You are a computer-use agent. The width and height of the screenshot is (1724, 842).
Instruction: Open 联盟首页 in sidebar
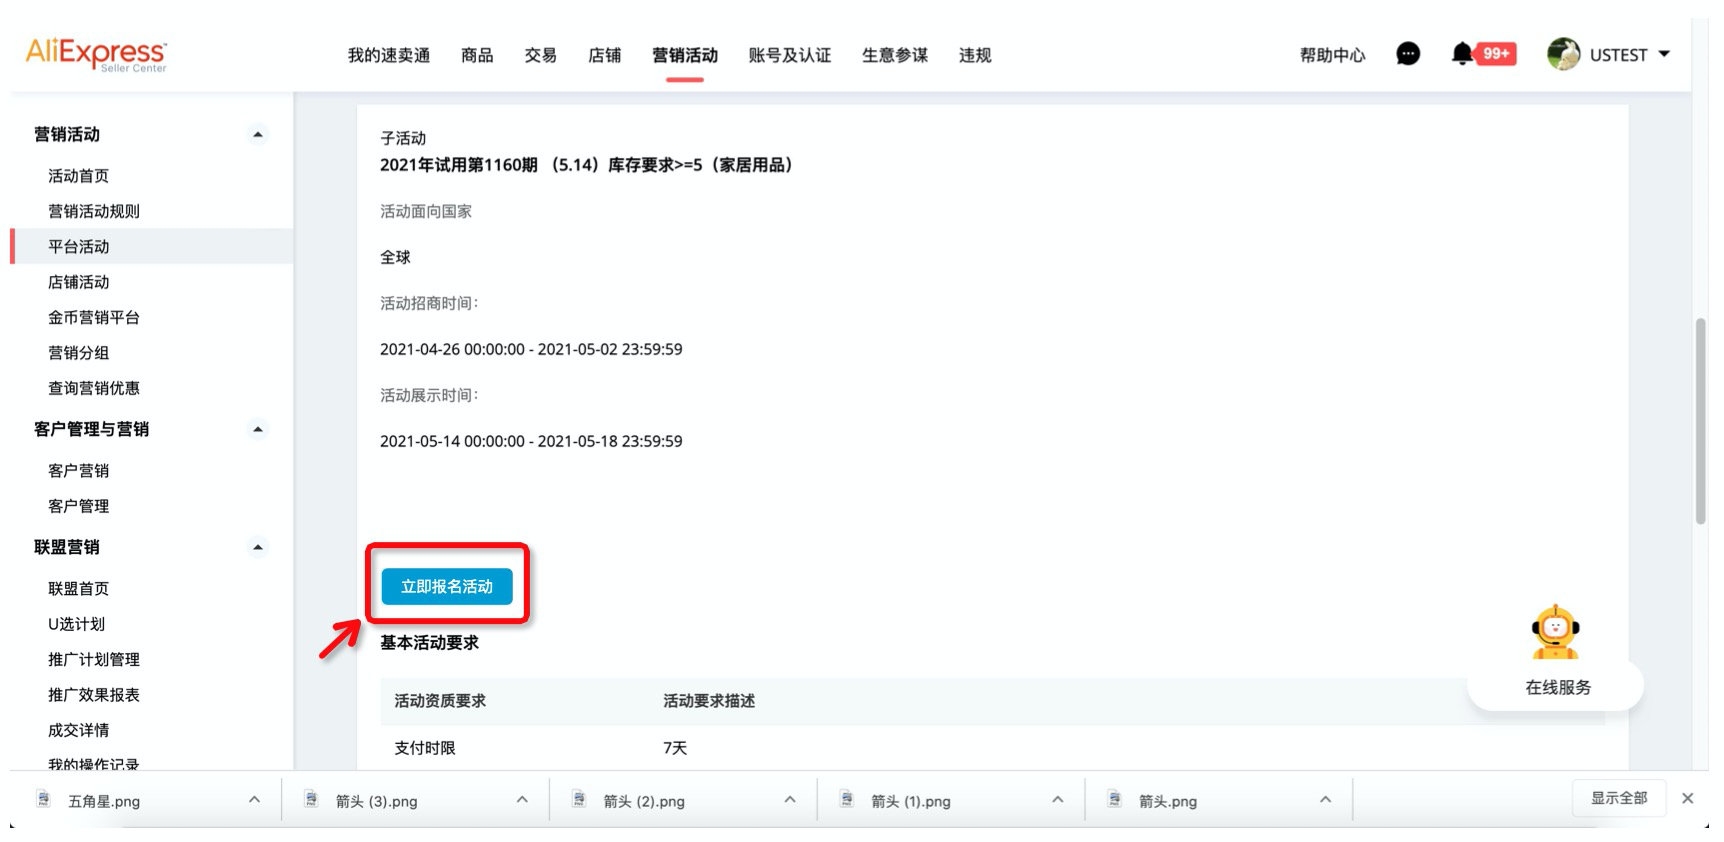click(x=79, y=588)
